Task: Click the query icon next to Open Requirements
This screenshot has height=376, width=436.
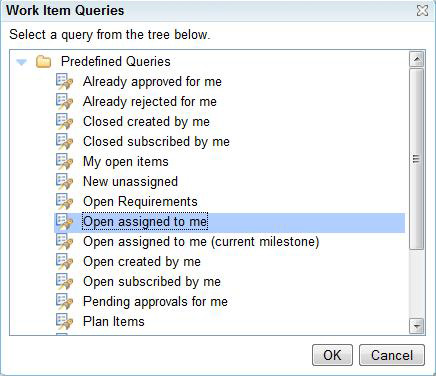Action: point(64,202)
